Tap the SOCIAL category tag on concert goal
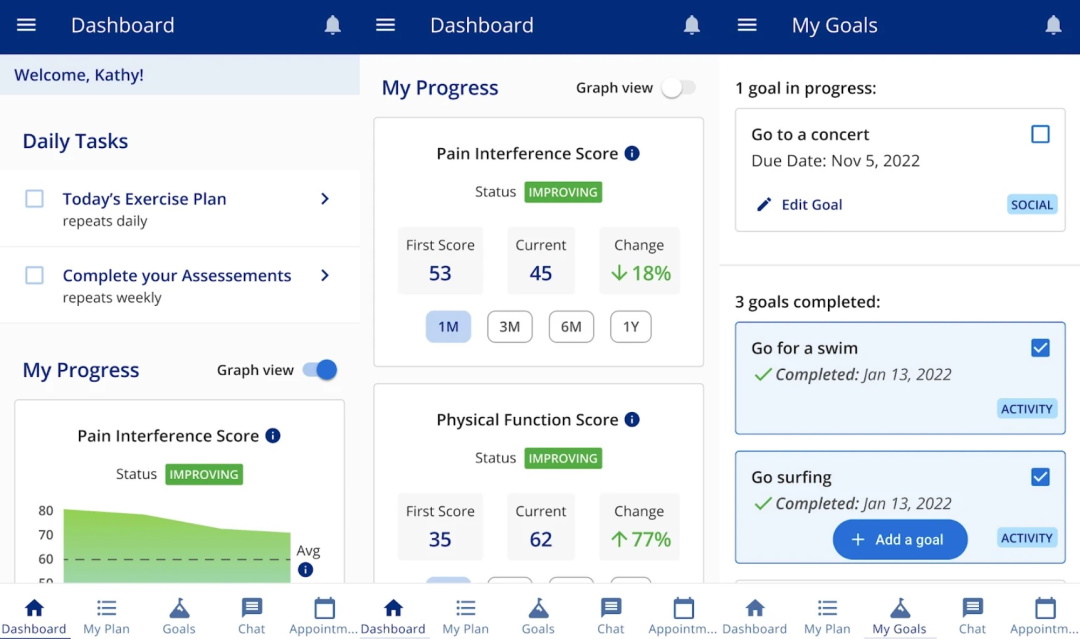This screenshot has width=1080, height=639. [x=1031, y=205]
